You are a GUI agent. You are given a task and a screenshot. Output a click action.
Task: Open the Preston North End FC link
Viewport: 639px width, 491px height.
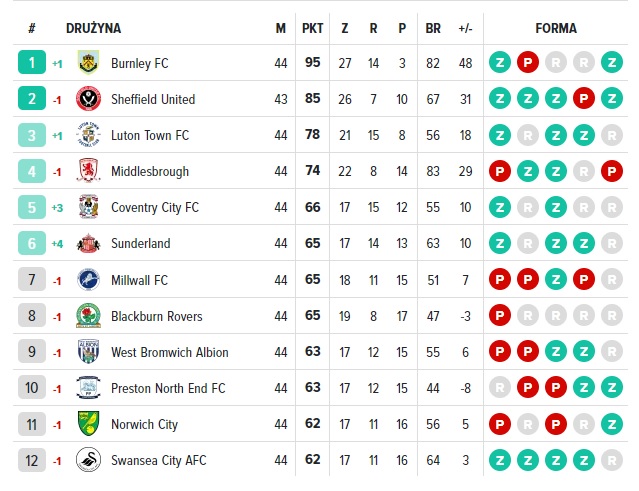tap(168, 388)
